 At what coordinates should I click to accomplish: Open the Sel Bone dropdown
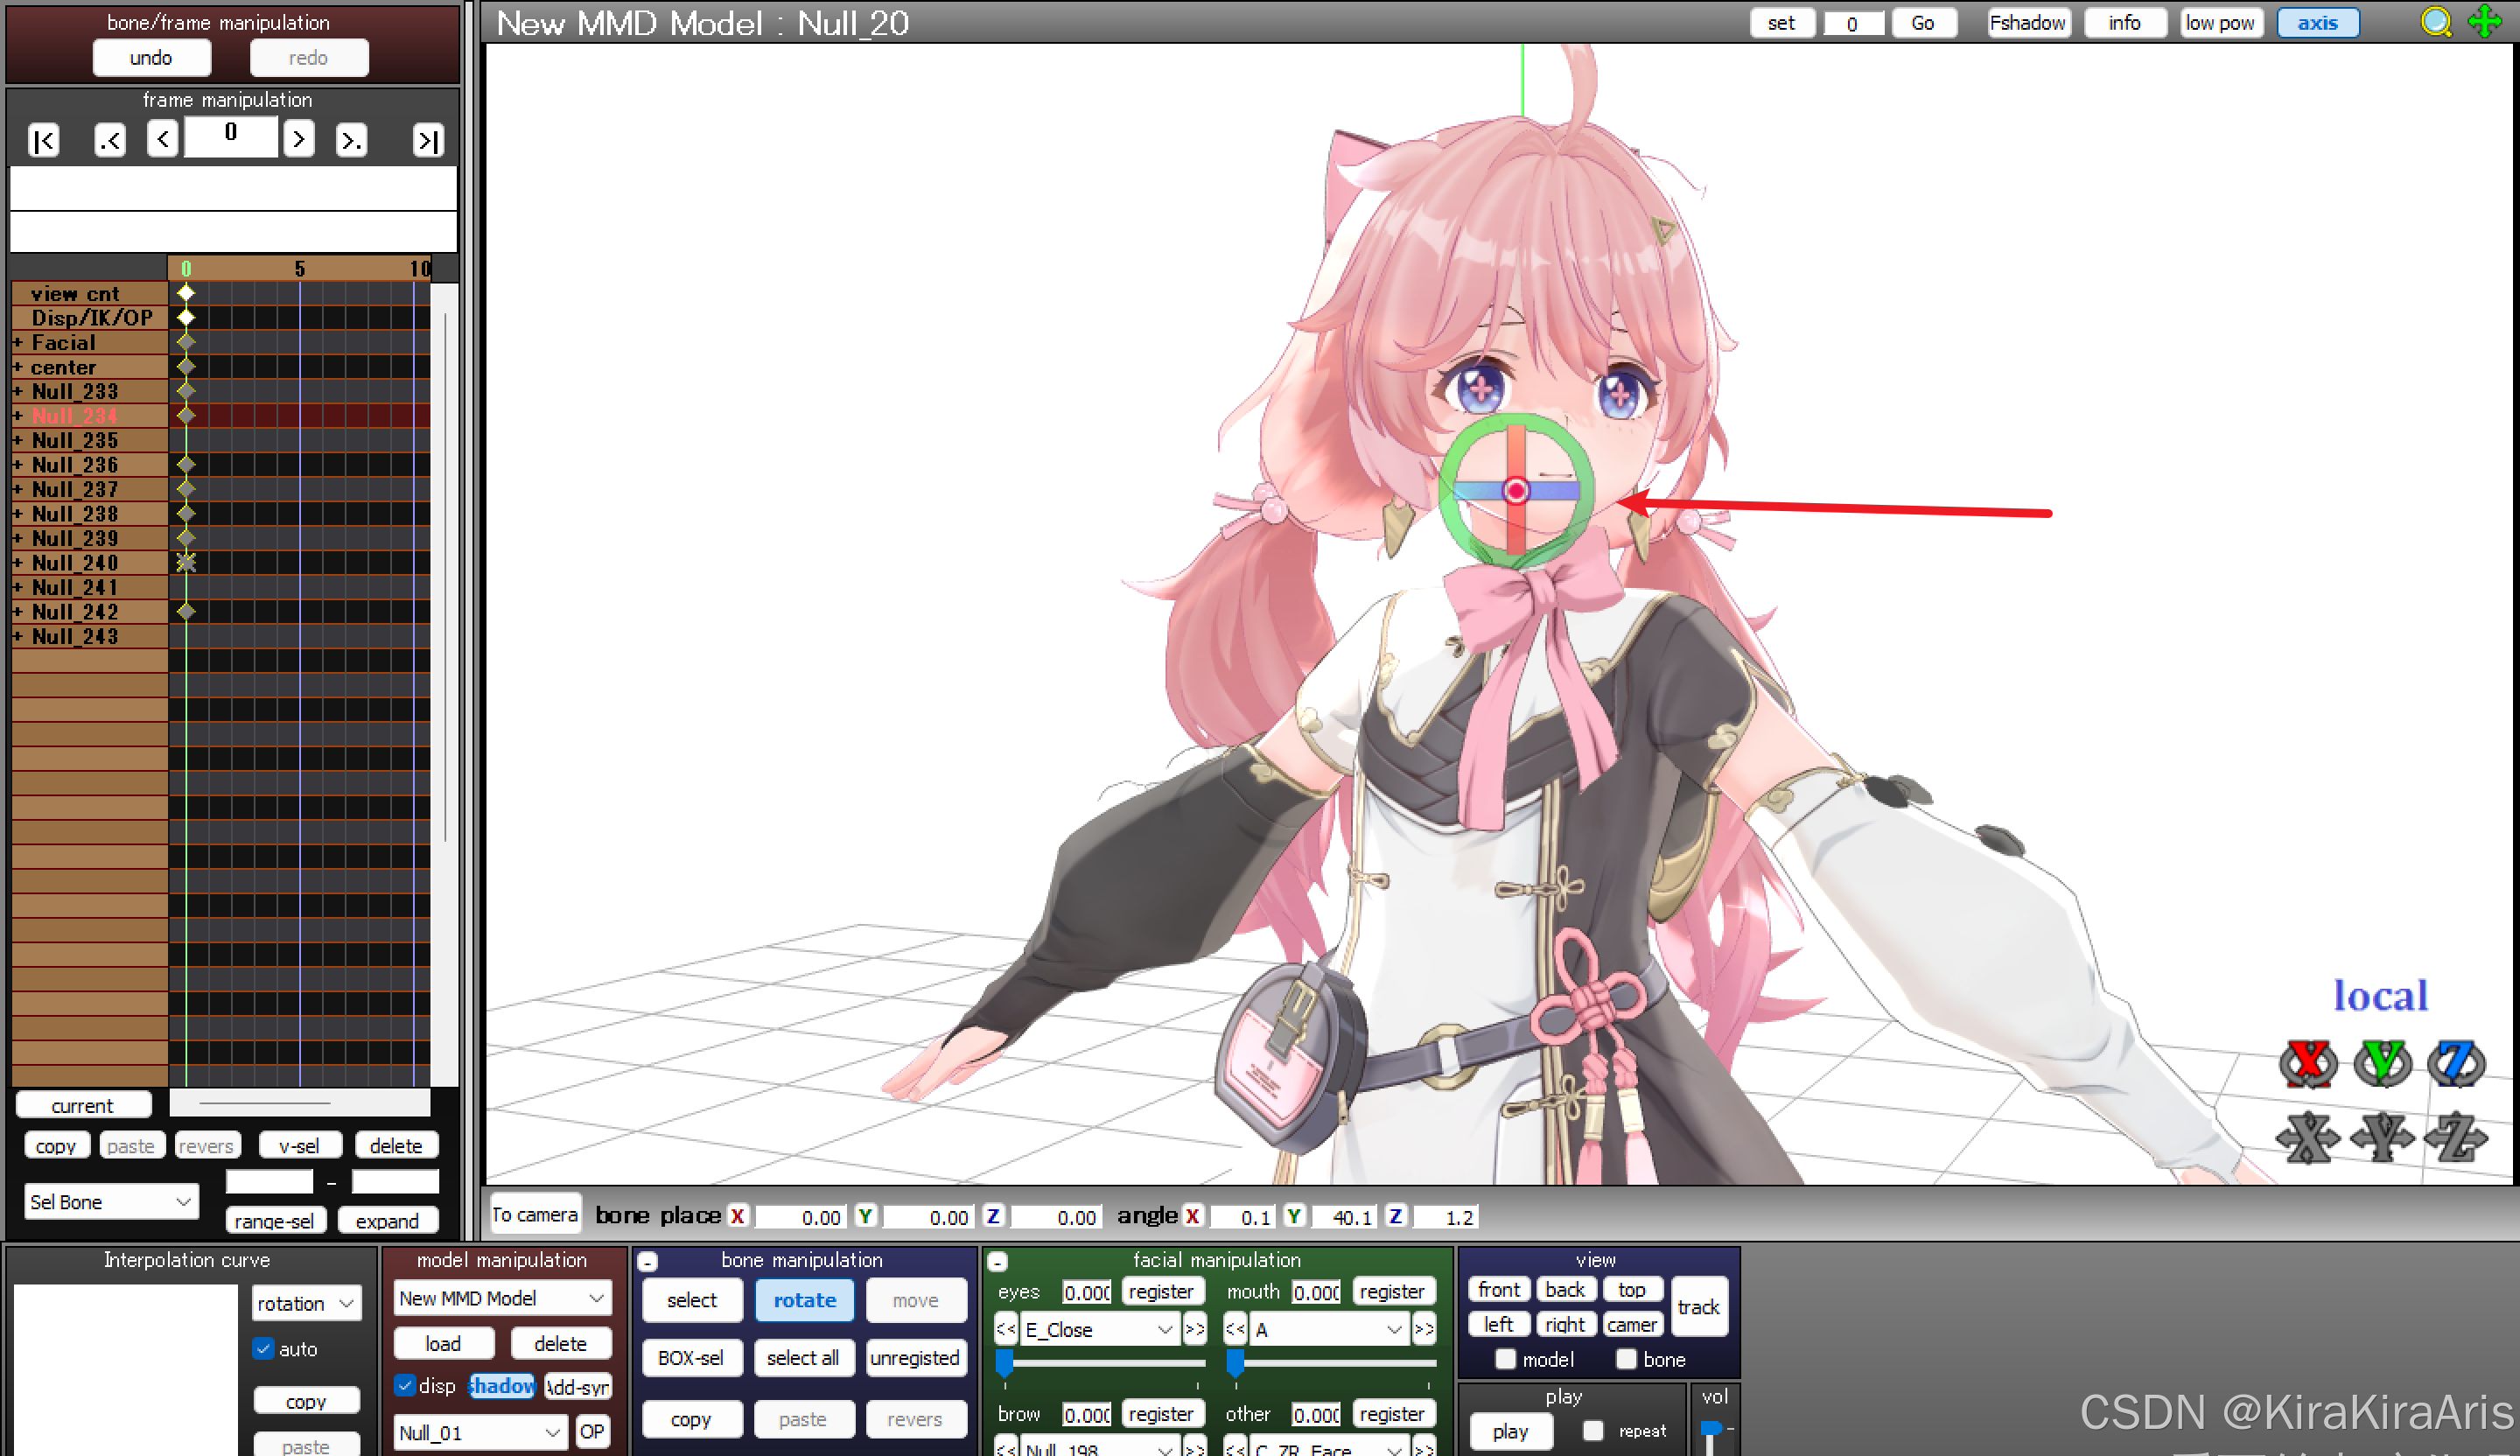[110, 1201]
